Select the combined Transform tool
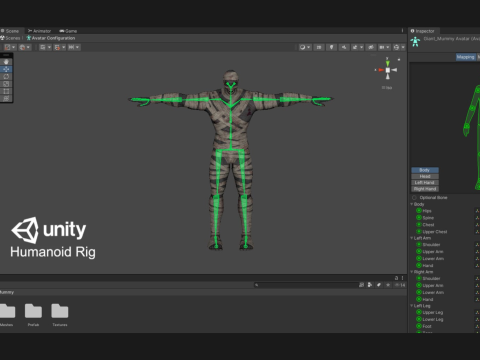Screen dimensions: 480x360 pyautogui.click(x=6, y=99)
